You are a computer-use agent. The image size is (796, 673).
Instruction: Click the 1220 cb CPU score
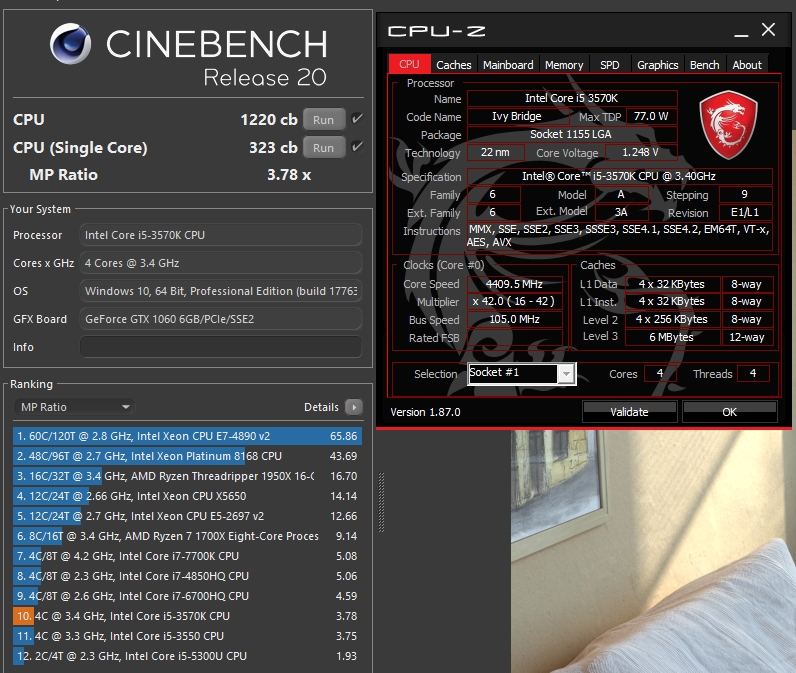point(269,120)
